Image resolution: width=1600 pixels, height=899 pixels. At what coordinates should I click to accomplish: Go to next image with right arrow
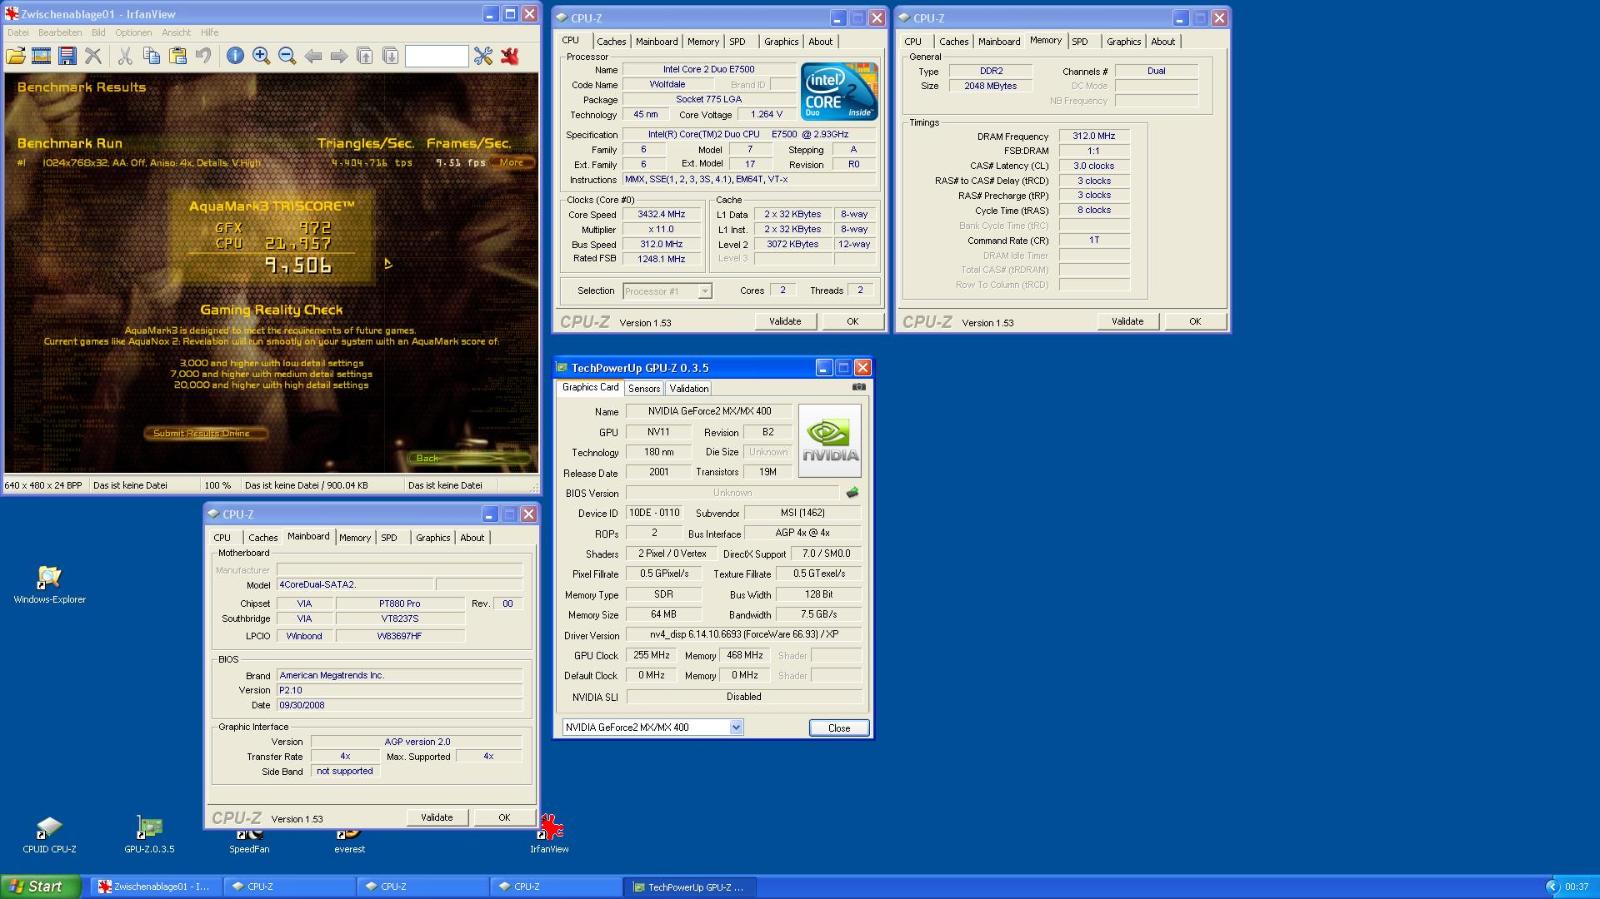click(x=339, y=56)
